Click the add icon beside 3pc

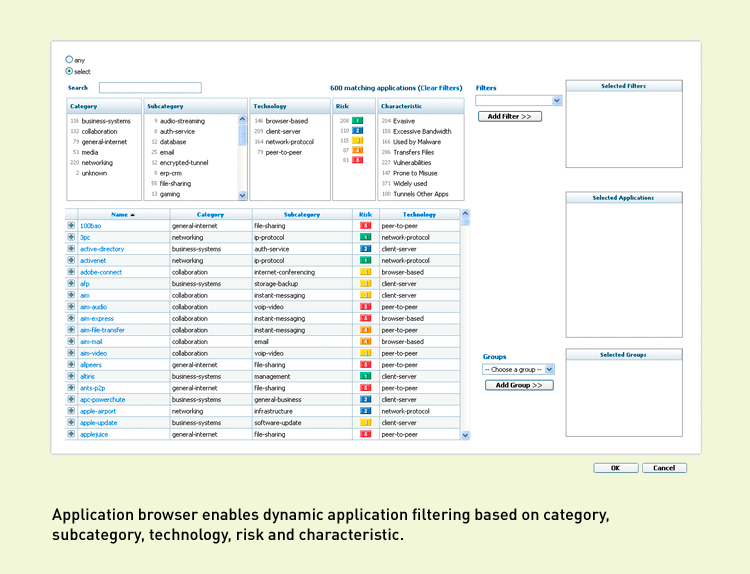(x=71, y=237)
